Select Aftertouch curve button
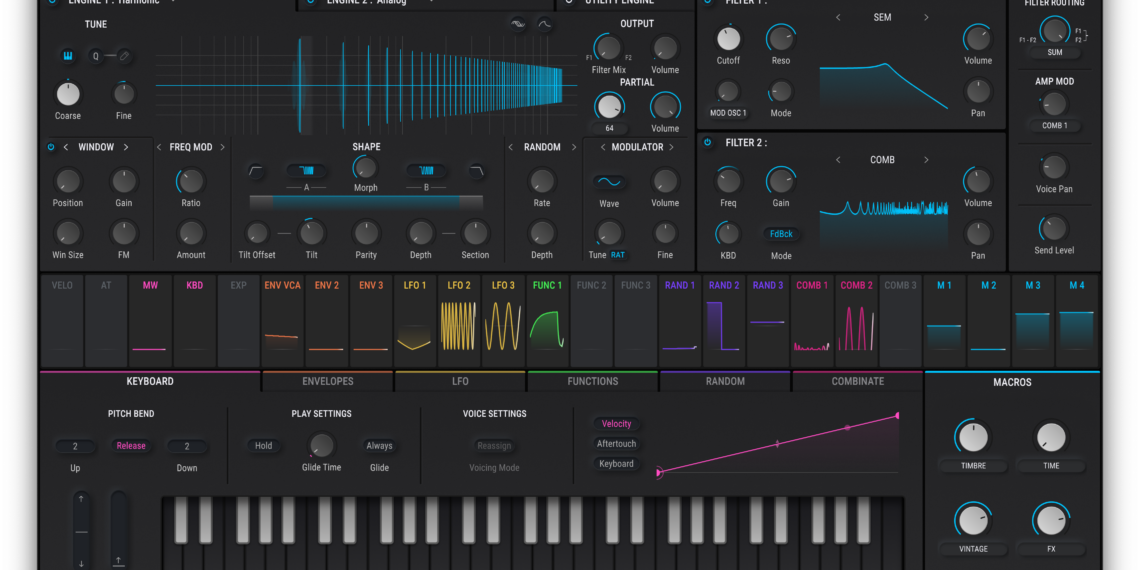 coord(616,444)
